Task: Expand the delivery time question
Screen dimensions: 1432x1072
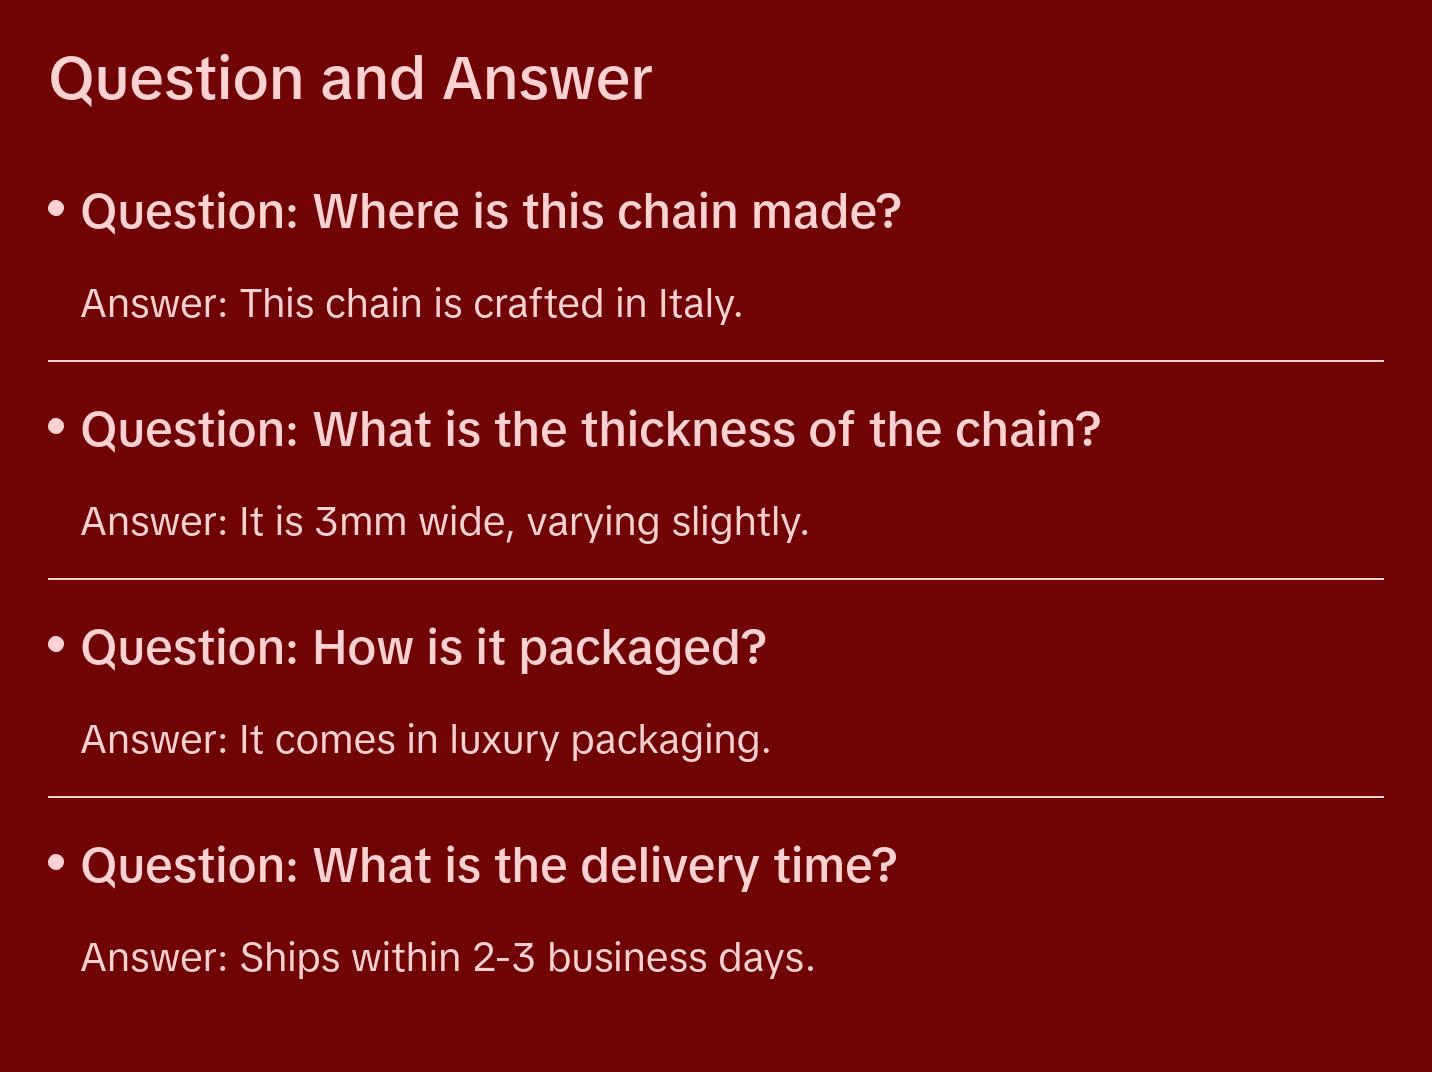Action: (x=488, y=866)
